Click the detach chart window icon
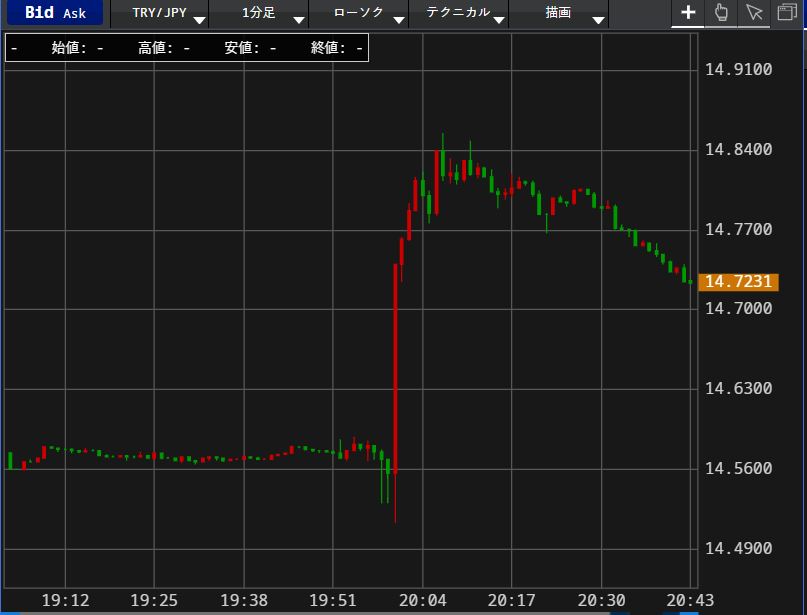This screenshot has height=615, width=807. (x=787, y=13)
